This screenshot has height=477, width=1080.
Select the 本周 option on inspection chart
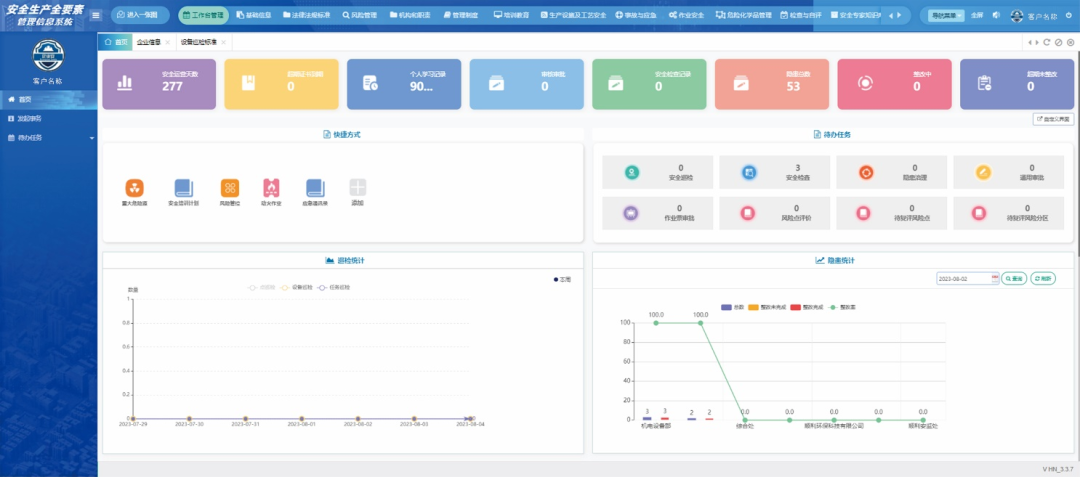pyautogui.click(x=563, y=279)
